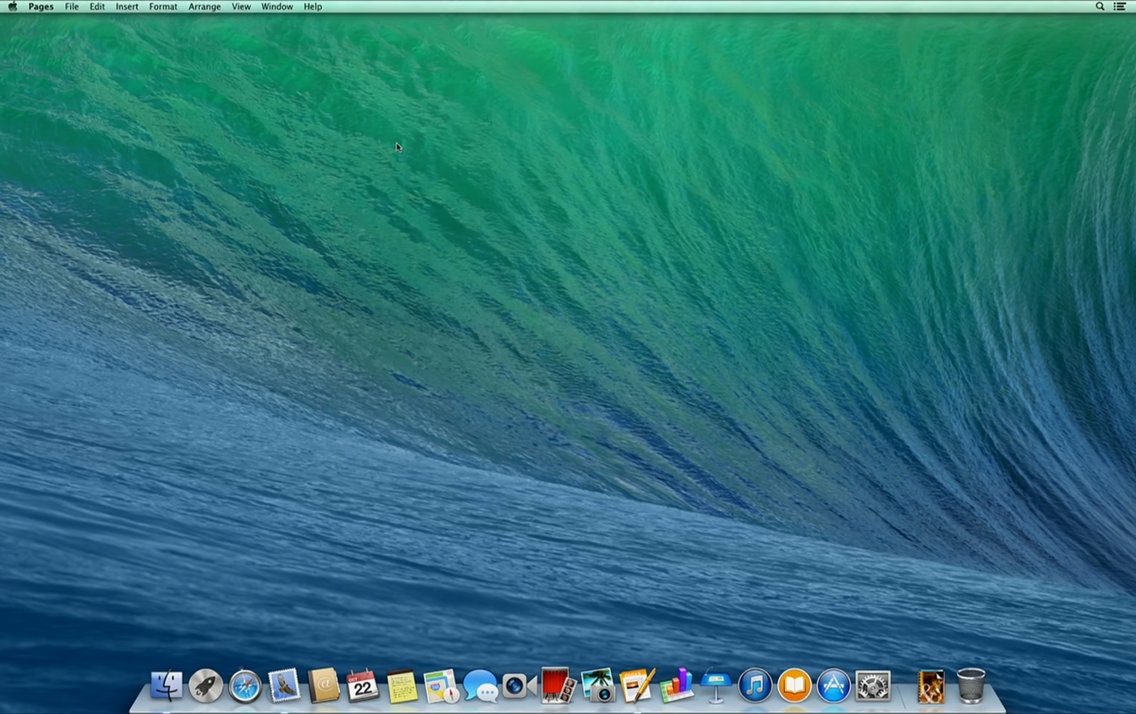Open the Pages Format menu

point(162,6)
